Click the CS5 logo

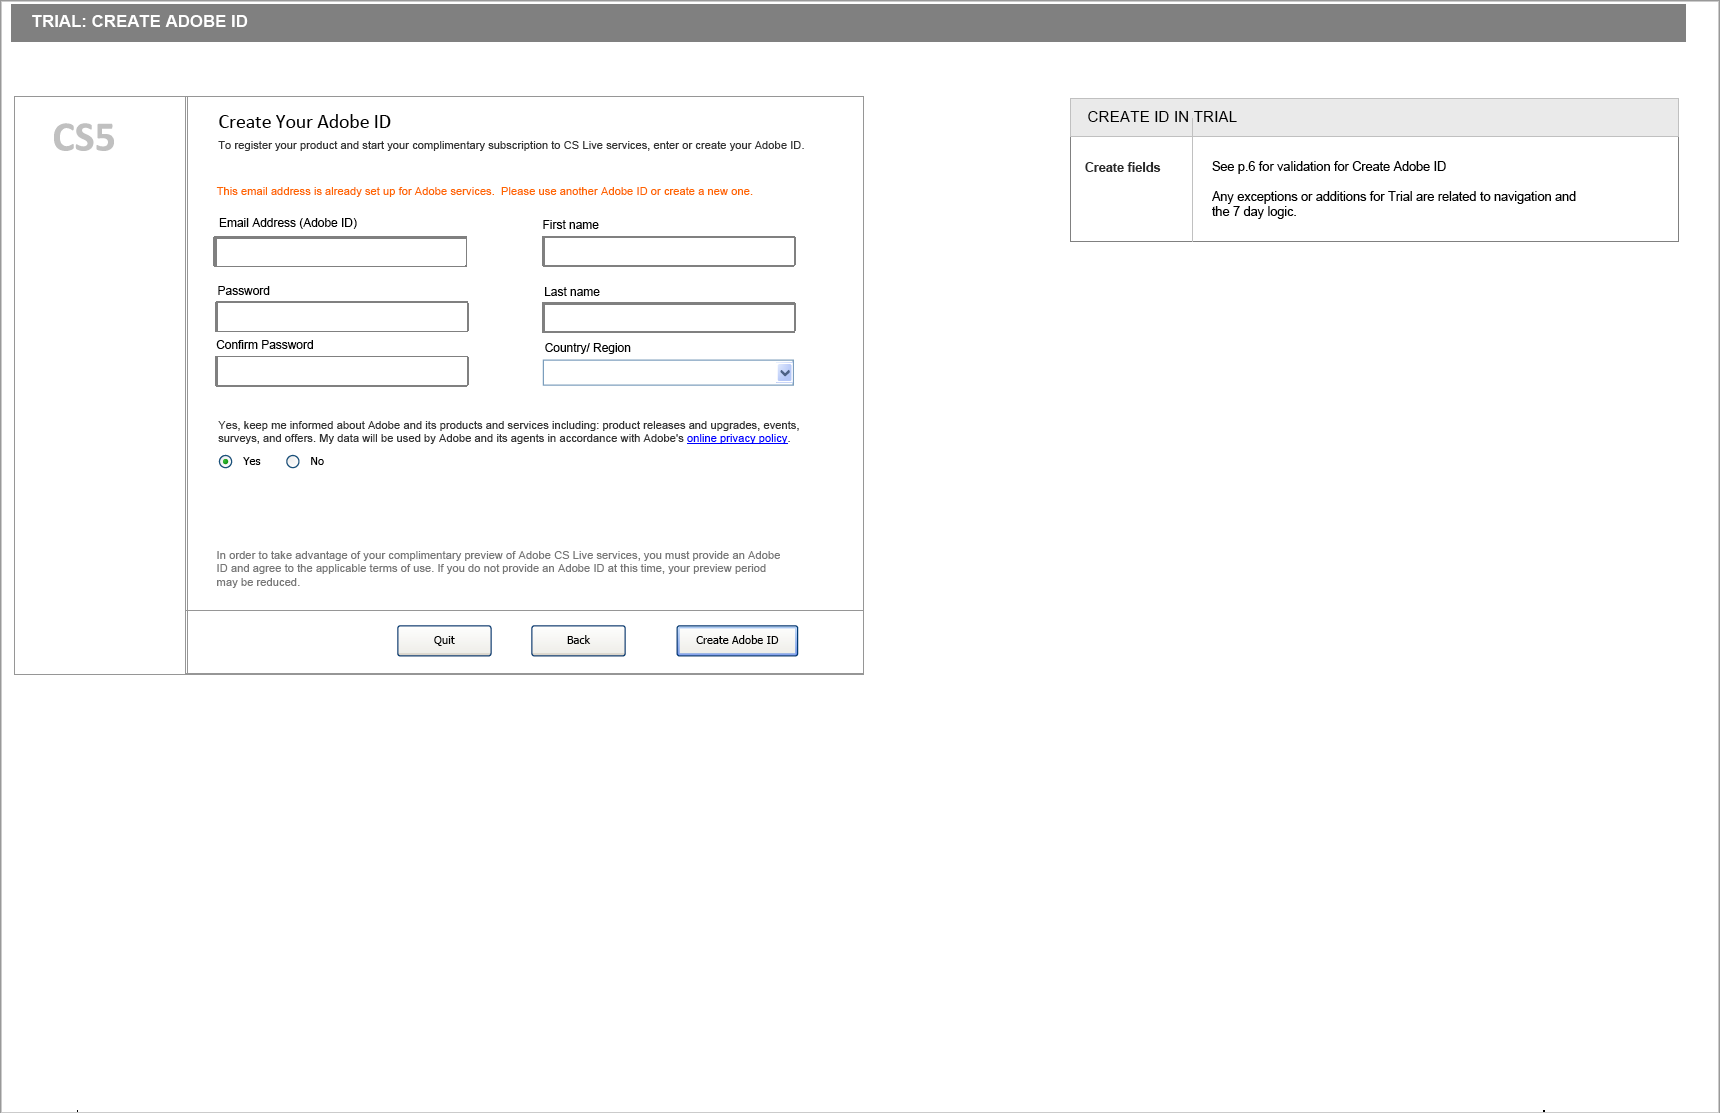(84, 138)
